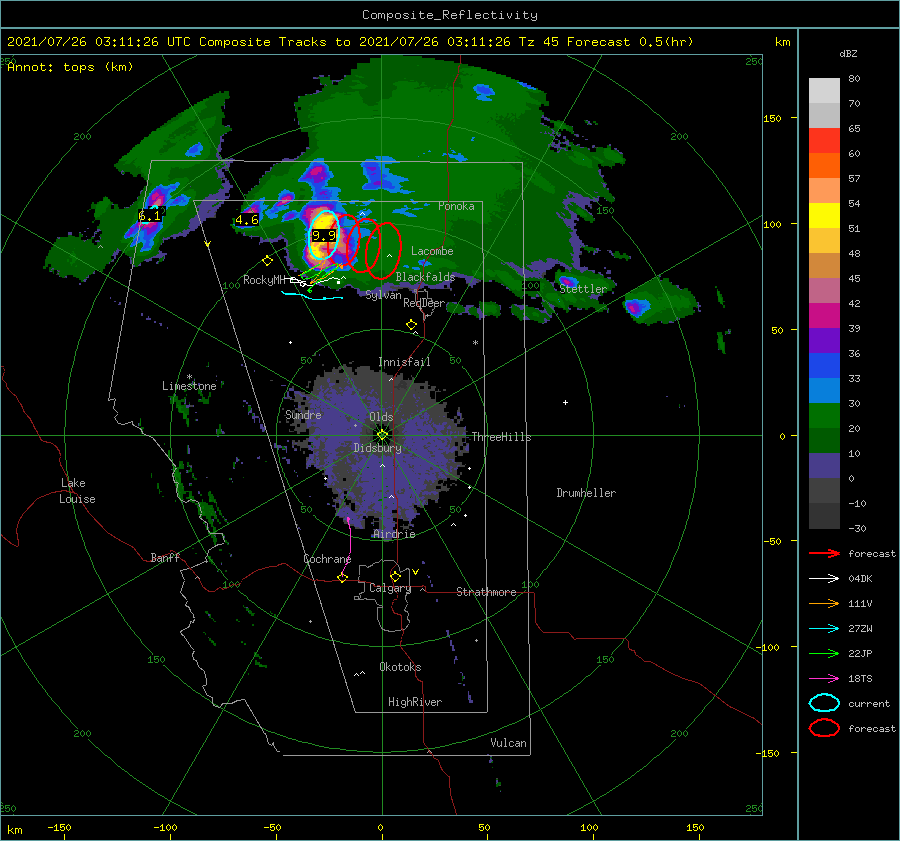Click the white 04DK arrow legend icon
900x841 pixels.
tap(824, 578)
